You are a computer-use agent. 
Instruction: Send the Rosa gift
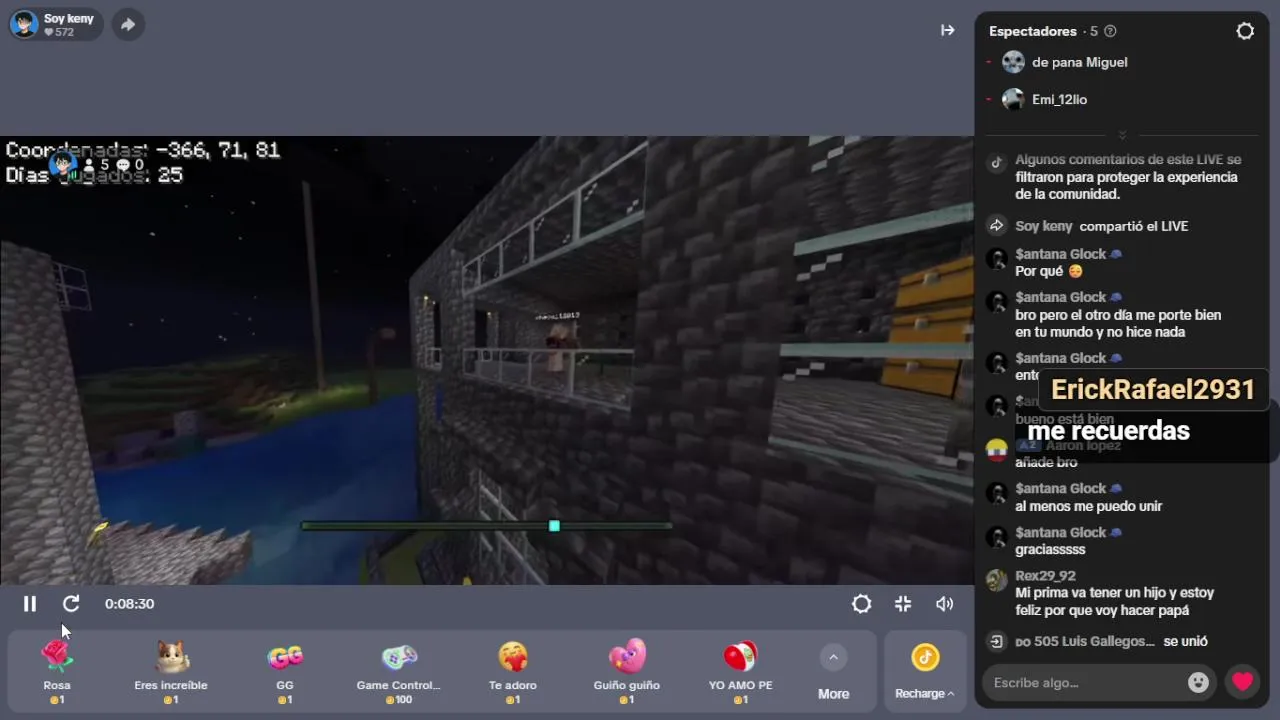point(57,671)
